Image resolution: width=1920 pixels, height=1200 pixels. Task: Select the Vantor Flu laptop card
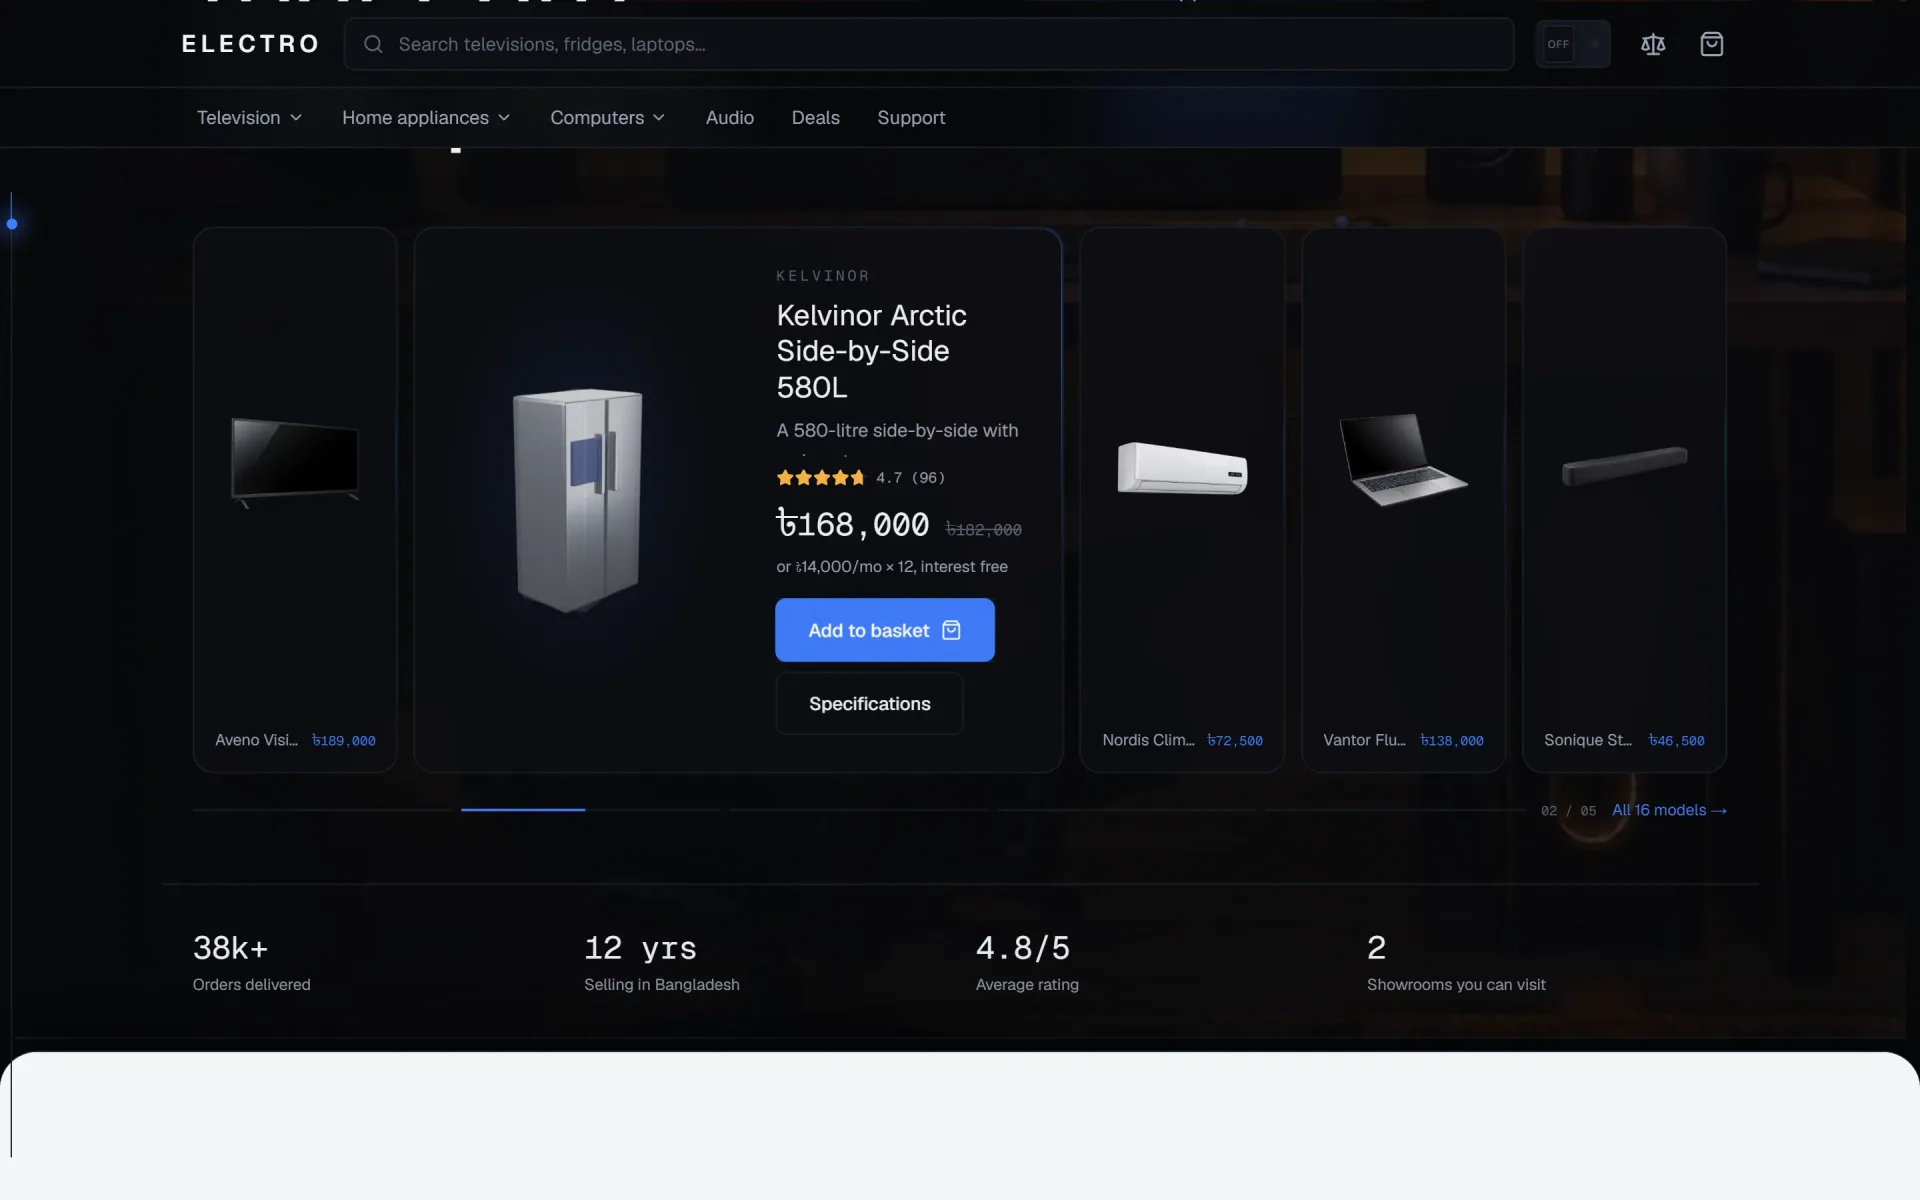point(1403,500)
